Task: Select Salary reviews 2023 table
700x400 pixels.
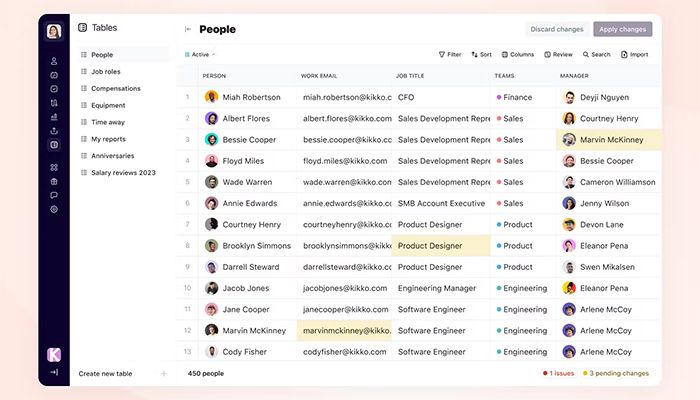Action: click(124, 173)
